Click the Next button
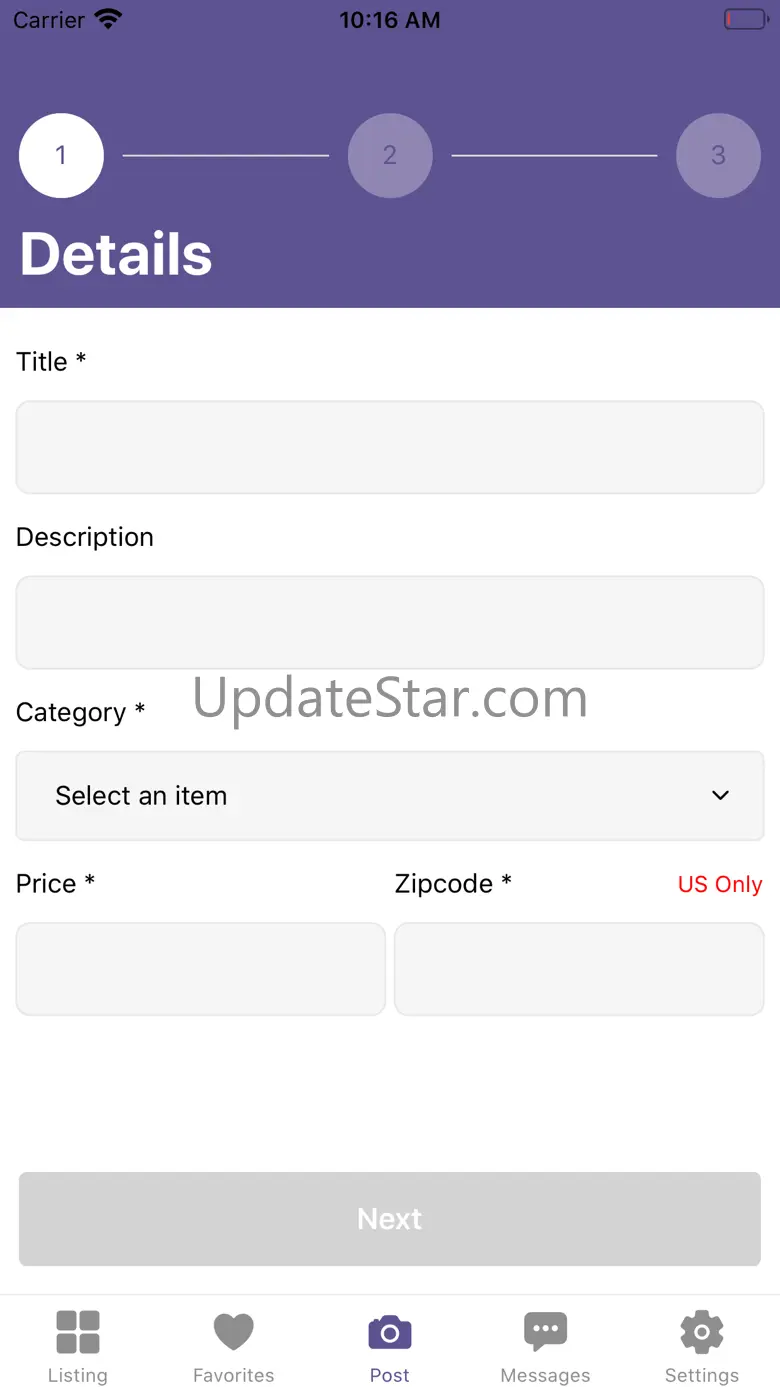 coord(390,1219)
